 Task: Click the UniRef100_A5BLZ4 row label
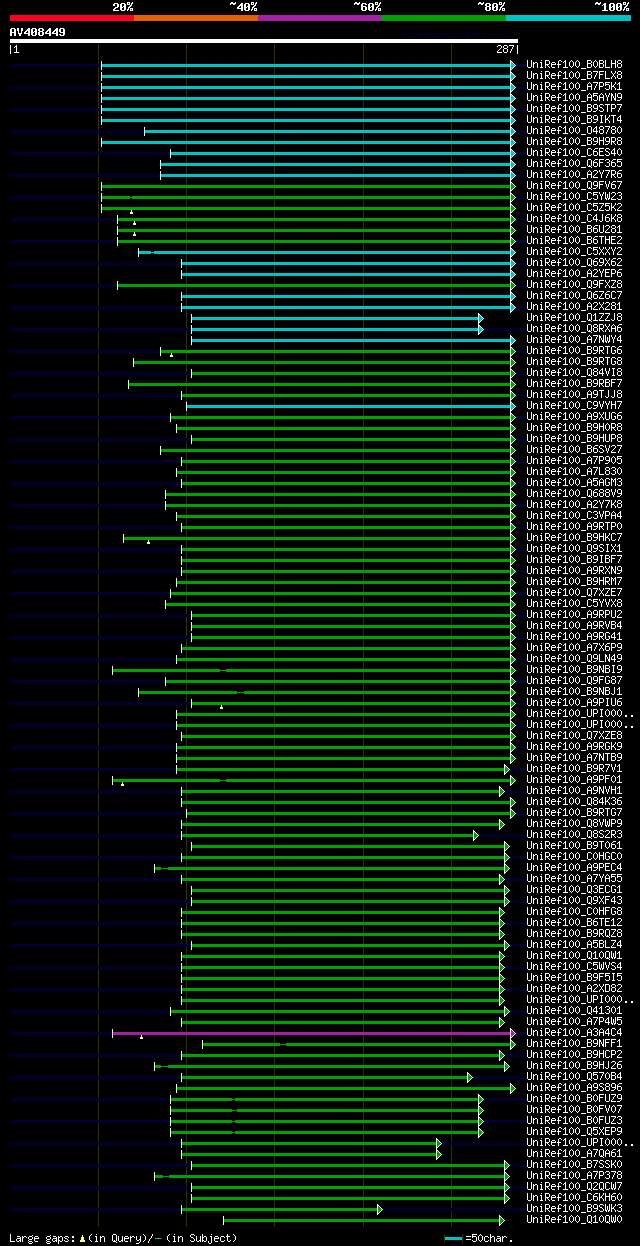[x=574, y=944]
